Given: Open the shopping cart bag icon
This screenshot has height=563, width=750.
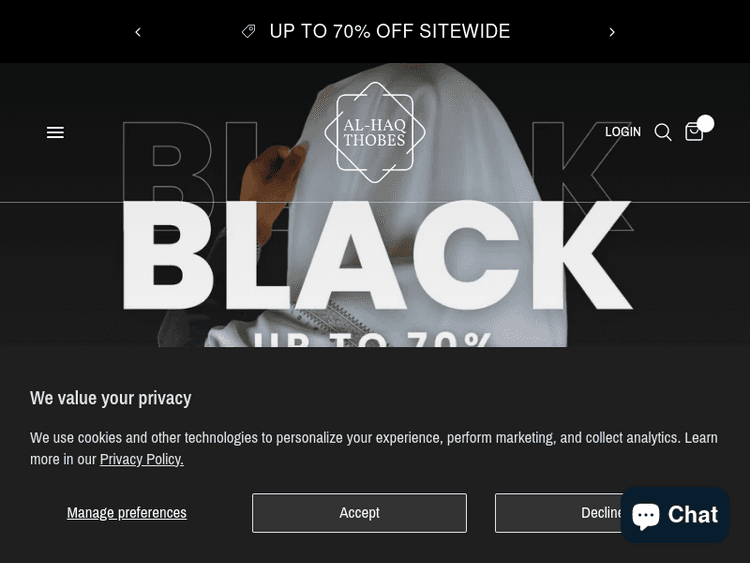Looking at the screenshot, I should [694, 132].
